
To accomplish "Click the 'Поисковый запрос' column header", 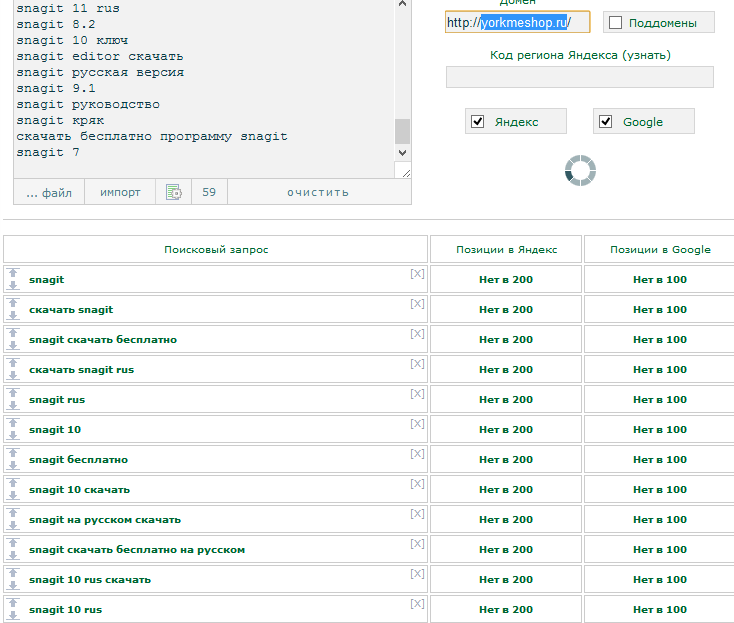I will pyautogui.click(x=216, y=249).
